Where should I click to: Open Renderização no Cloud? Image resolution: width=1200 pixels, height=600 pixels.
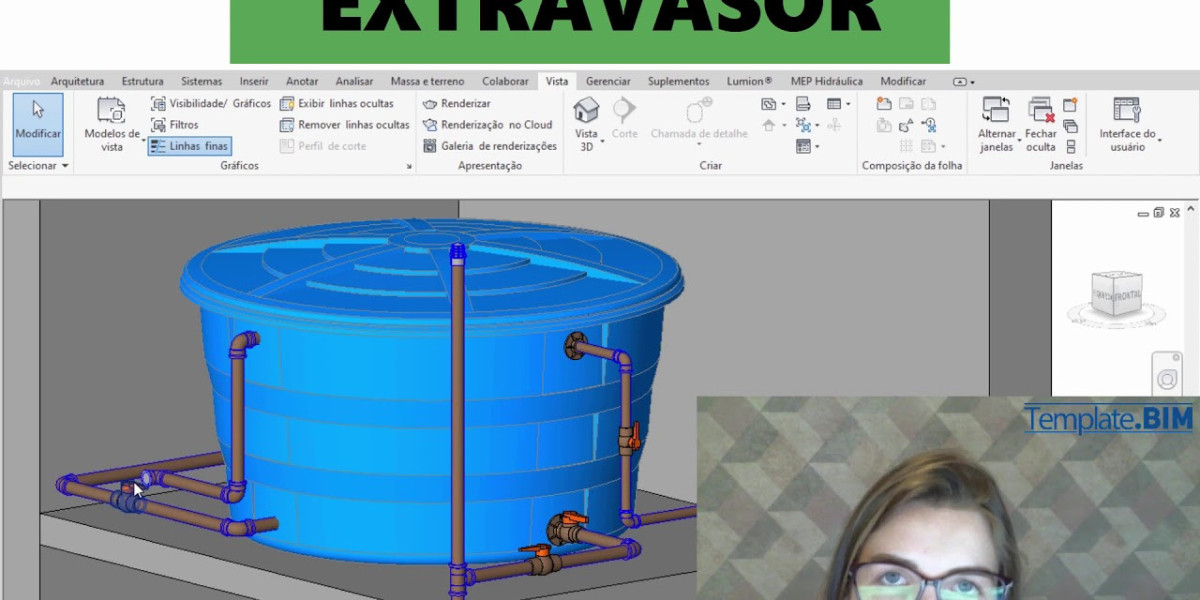coord(487,125)
